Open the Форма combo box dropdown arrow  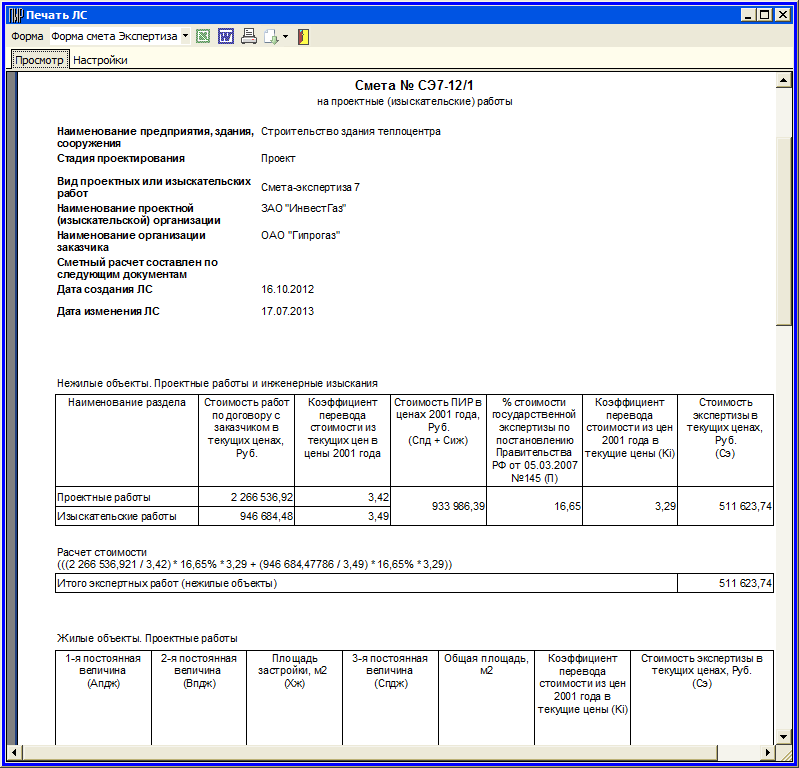coord(185,37)
